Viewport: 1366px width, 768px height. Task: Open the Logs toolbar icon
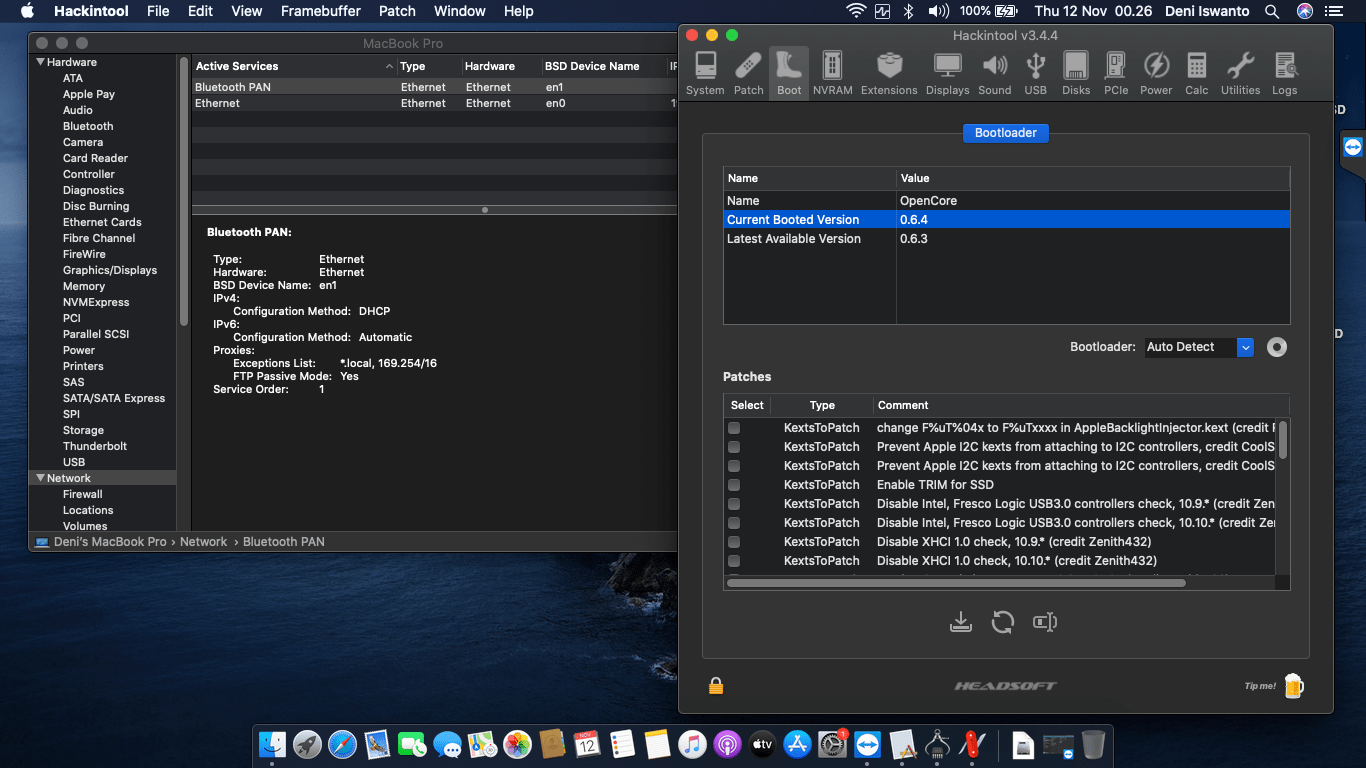pyautogui.click(x=1285, y=73)
